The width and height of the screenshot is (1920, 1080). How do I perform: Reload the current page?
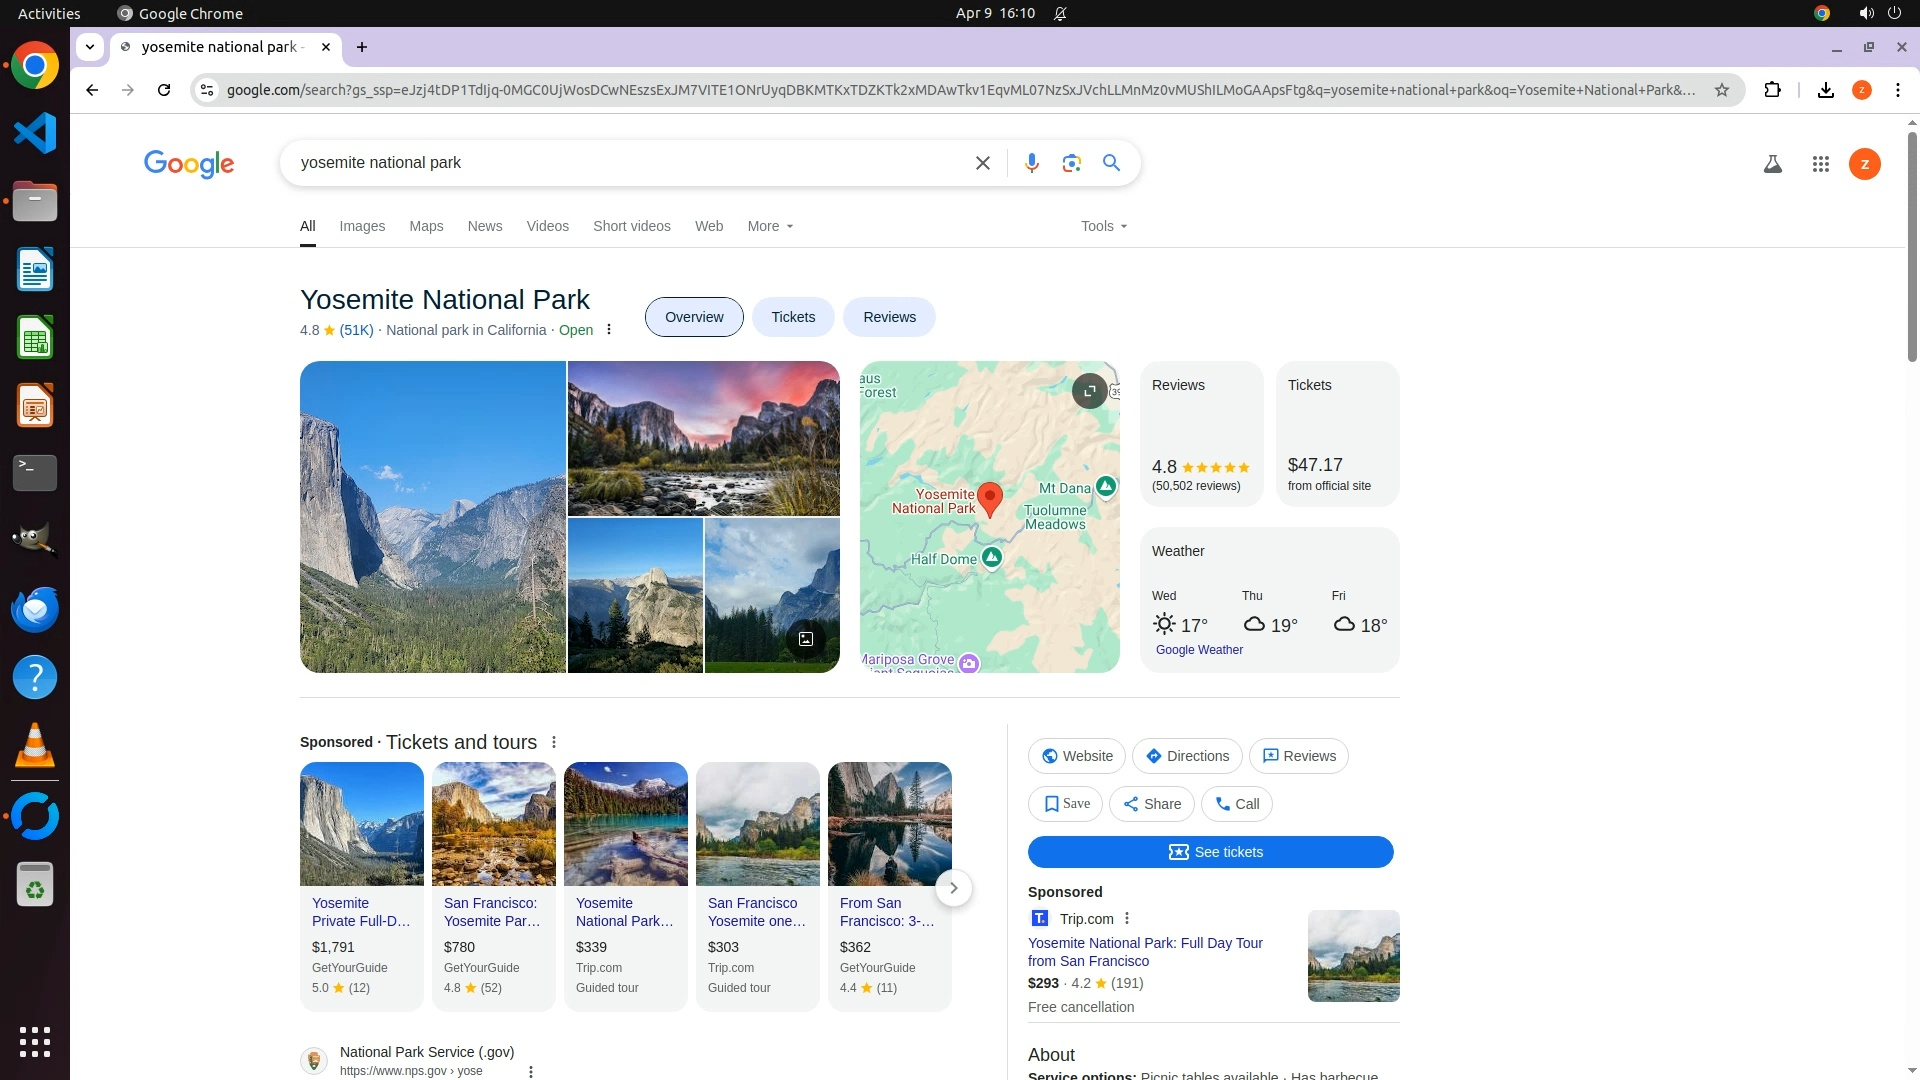point(164,90)
